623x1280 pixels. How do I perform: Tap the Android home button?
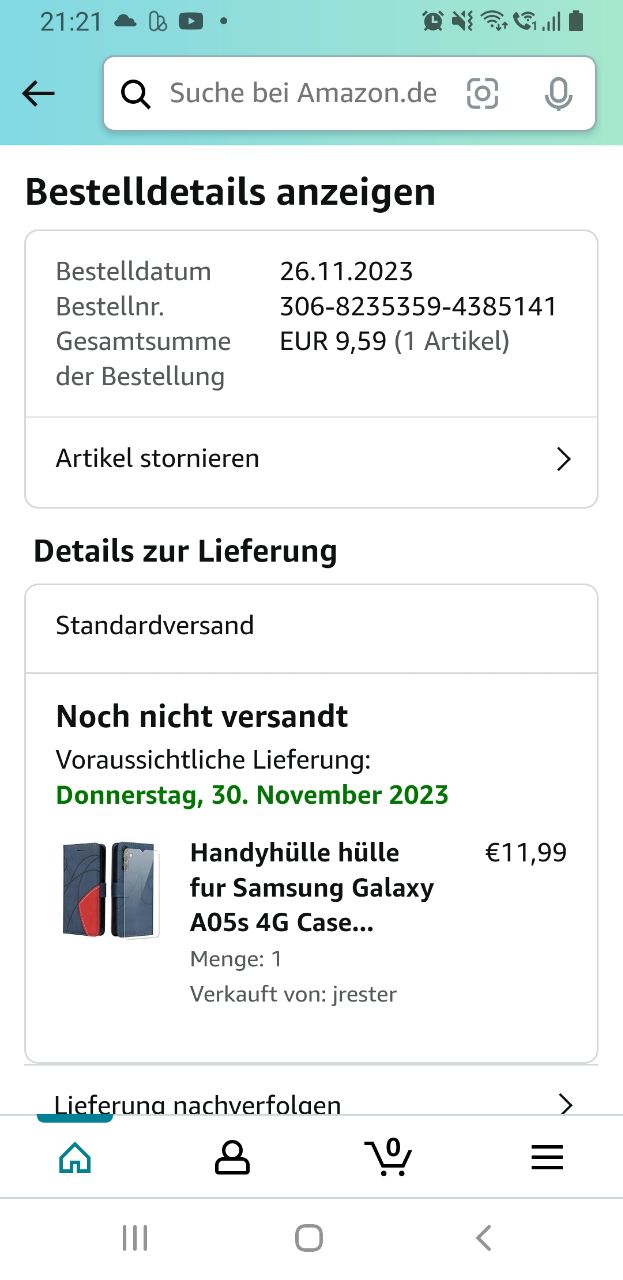(x=310, y=1238)
